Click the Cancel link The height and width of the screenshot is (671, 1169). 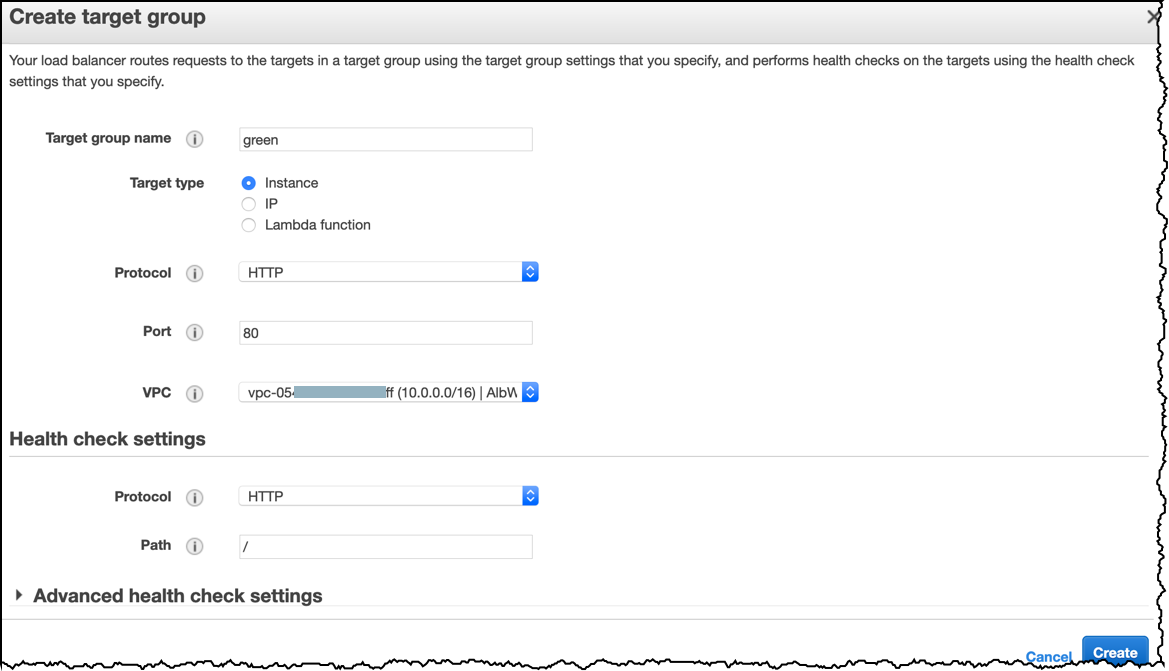coord(1048,656)
